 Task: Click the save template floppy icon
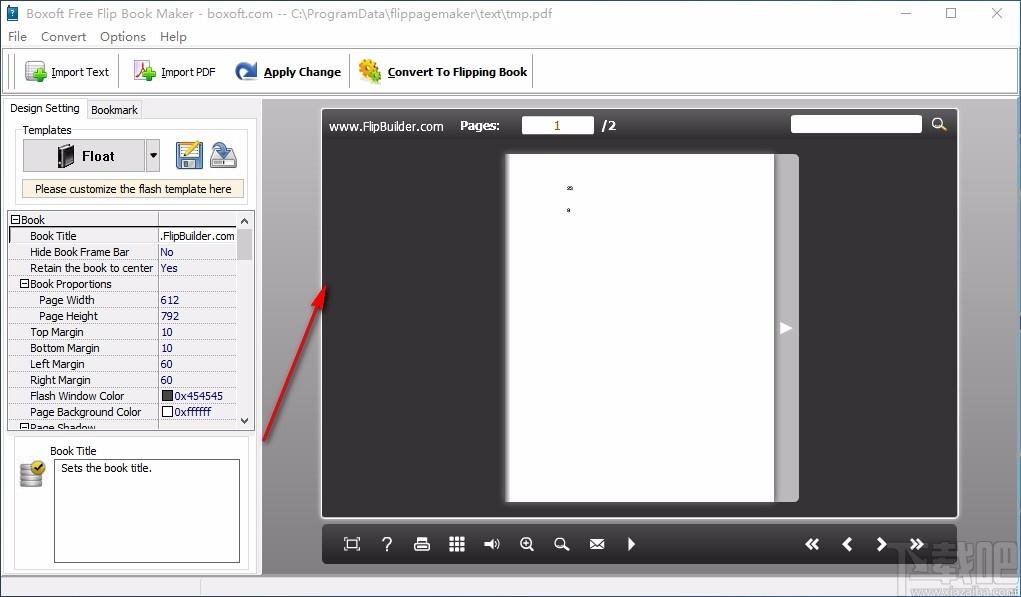(x=189, y=156)
